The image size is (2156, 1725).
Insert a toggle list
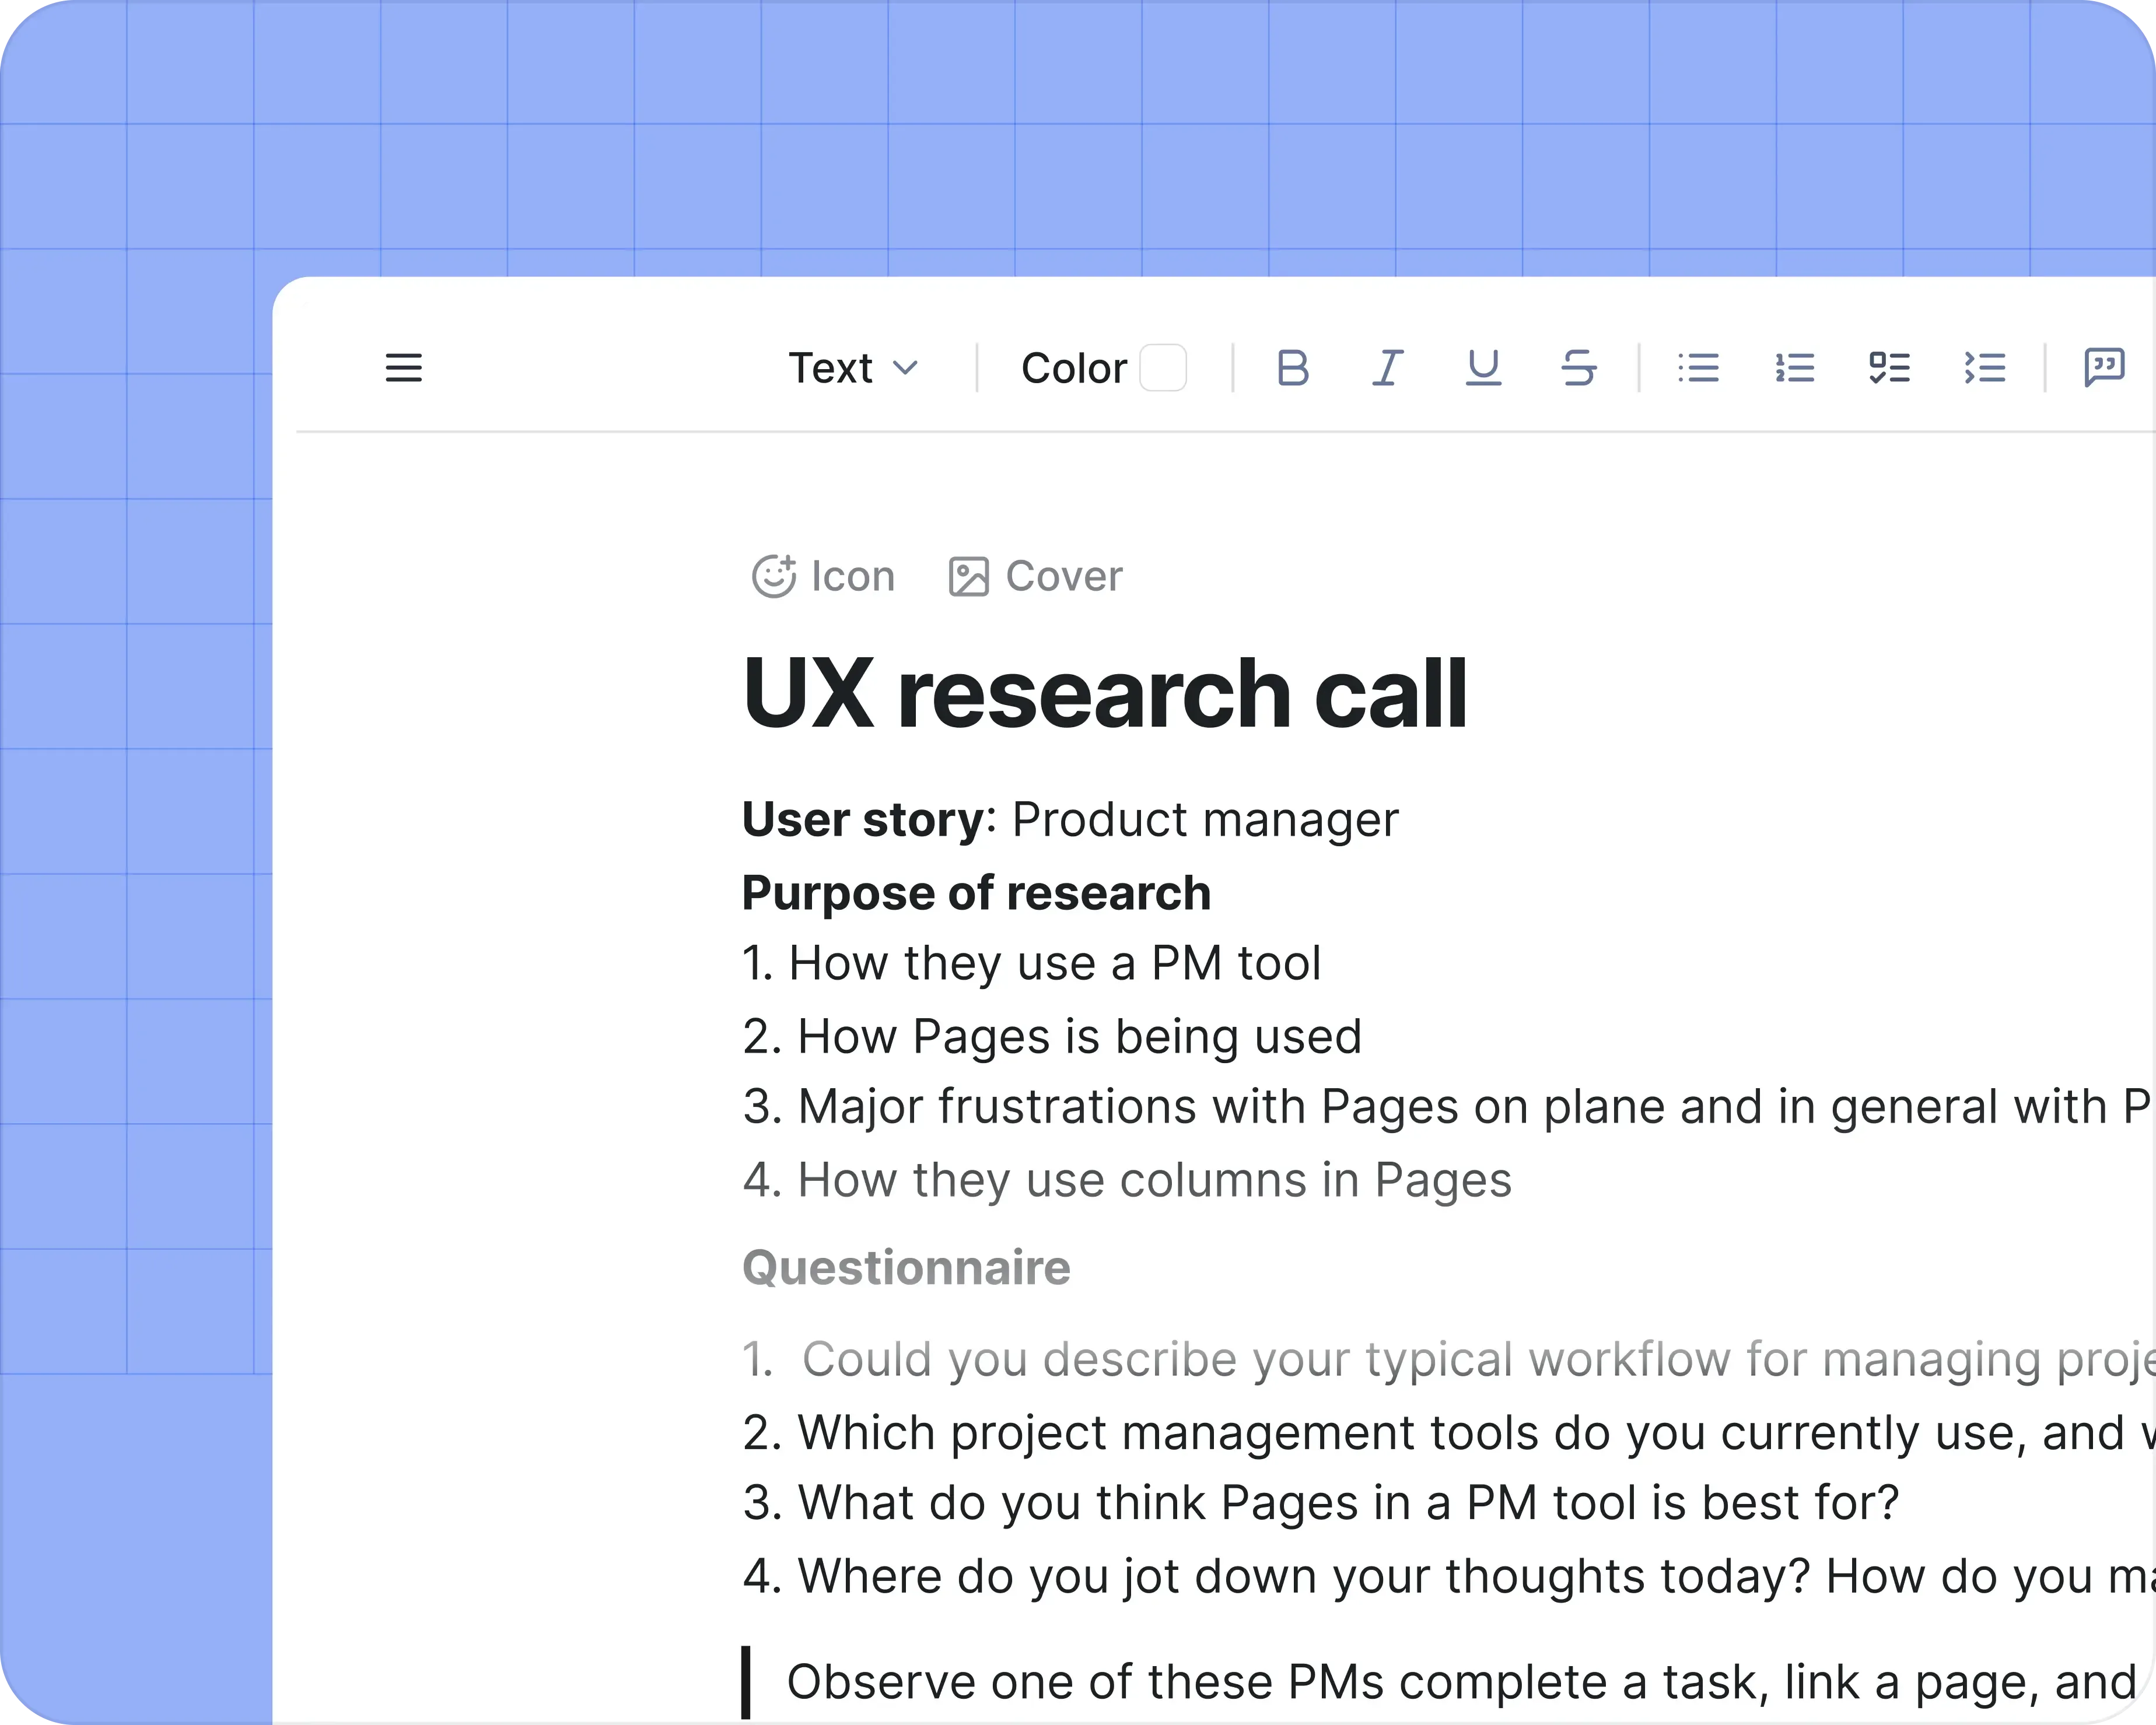[x=1985, y=368]
